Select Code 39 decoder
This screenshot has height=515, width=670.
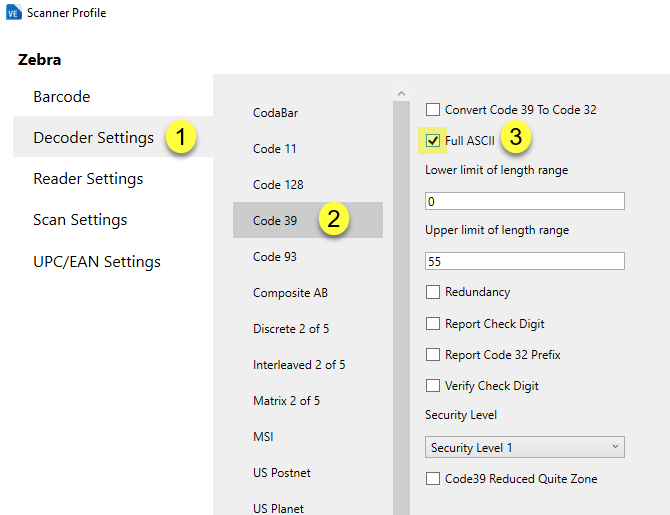[x=275, y=221]
